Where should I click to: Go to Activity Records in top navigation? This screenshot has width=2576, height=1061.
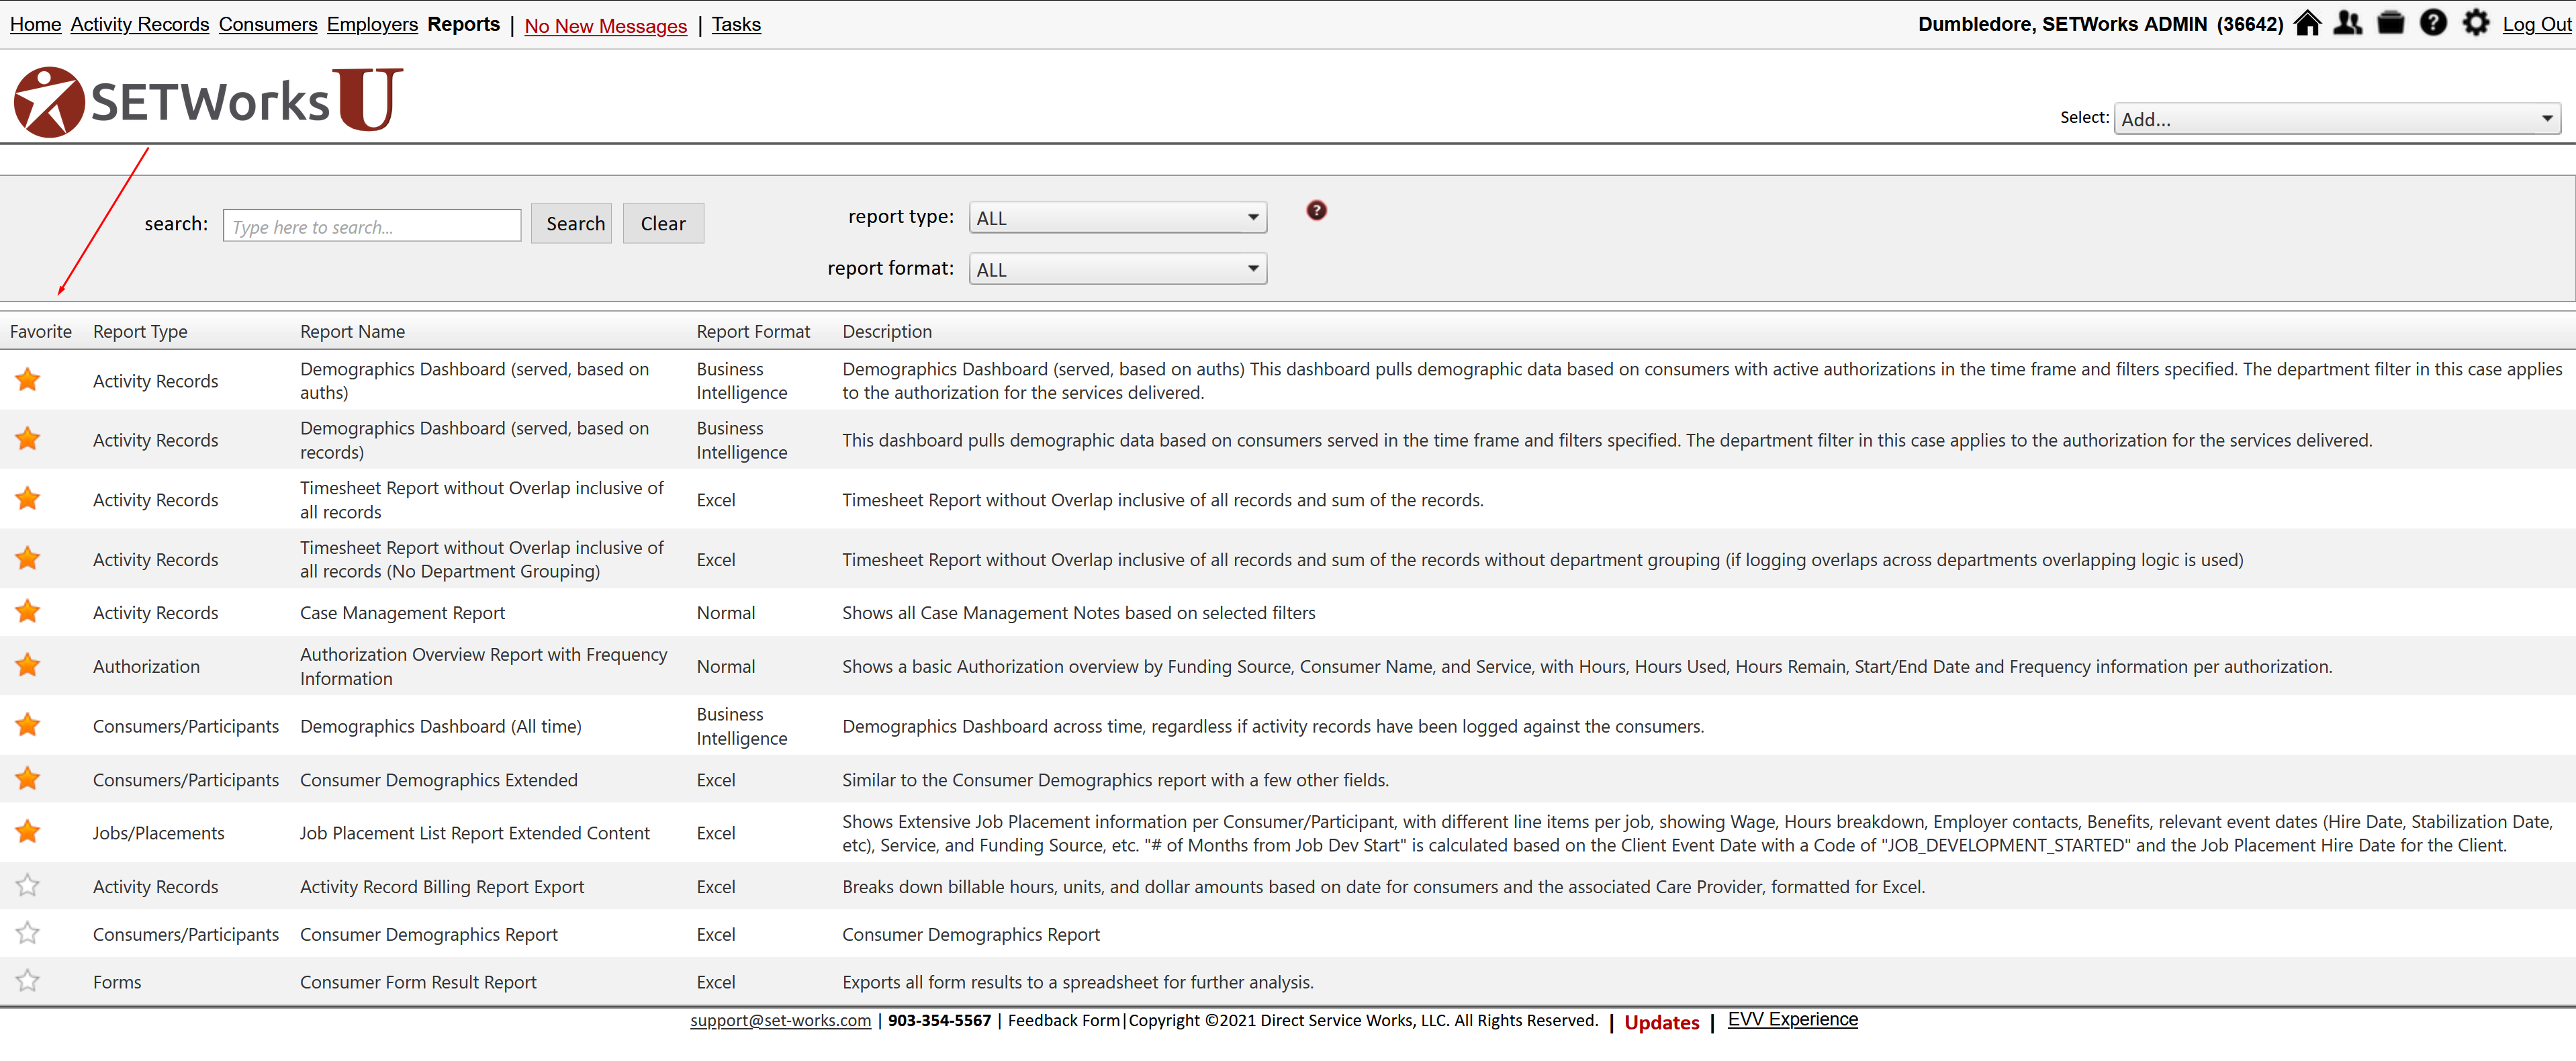click(140, 24)
